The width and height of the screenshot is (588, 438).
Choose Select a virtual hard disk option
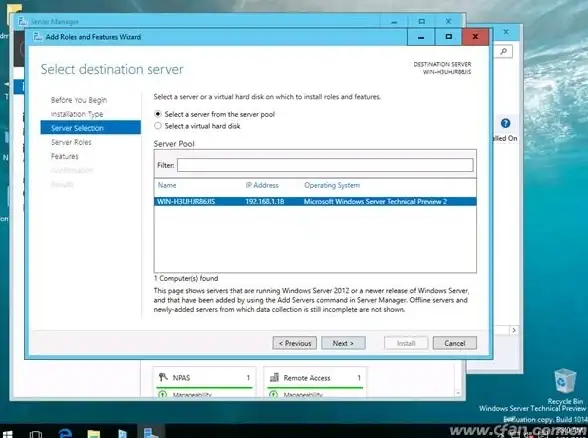click(x=158, y=126)
